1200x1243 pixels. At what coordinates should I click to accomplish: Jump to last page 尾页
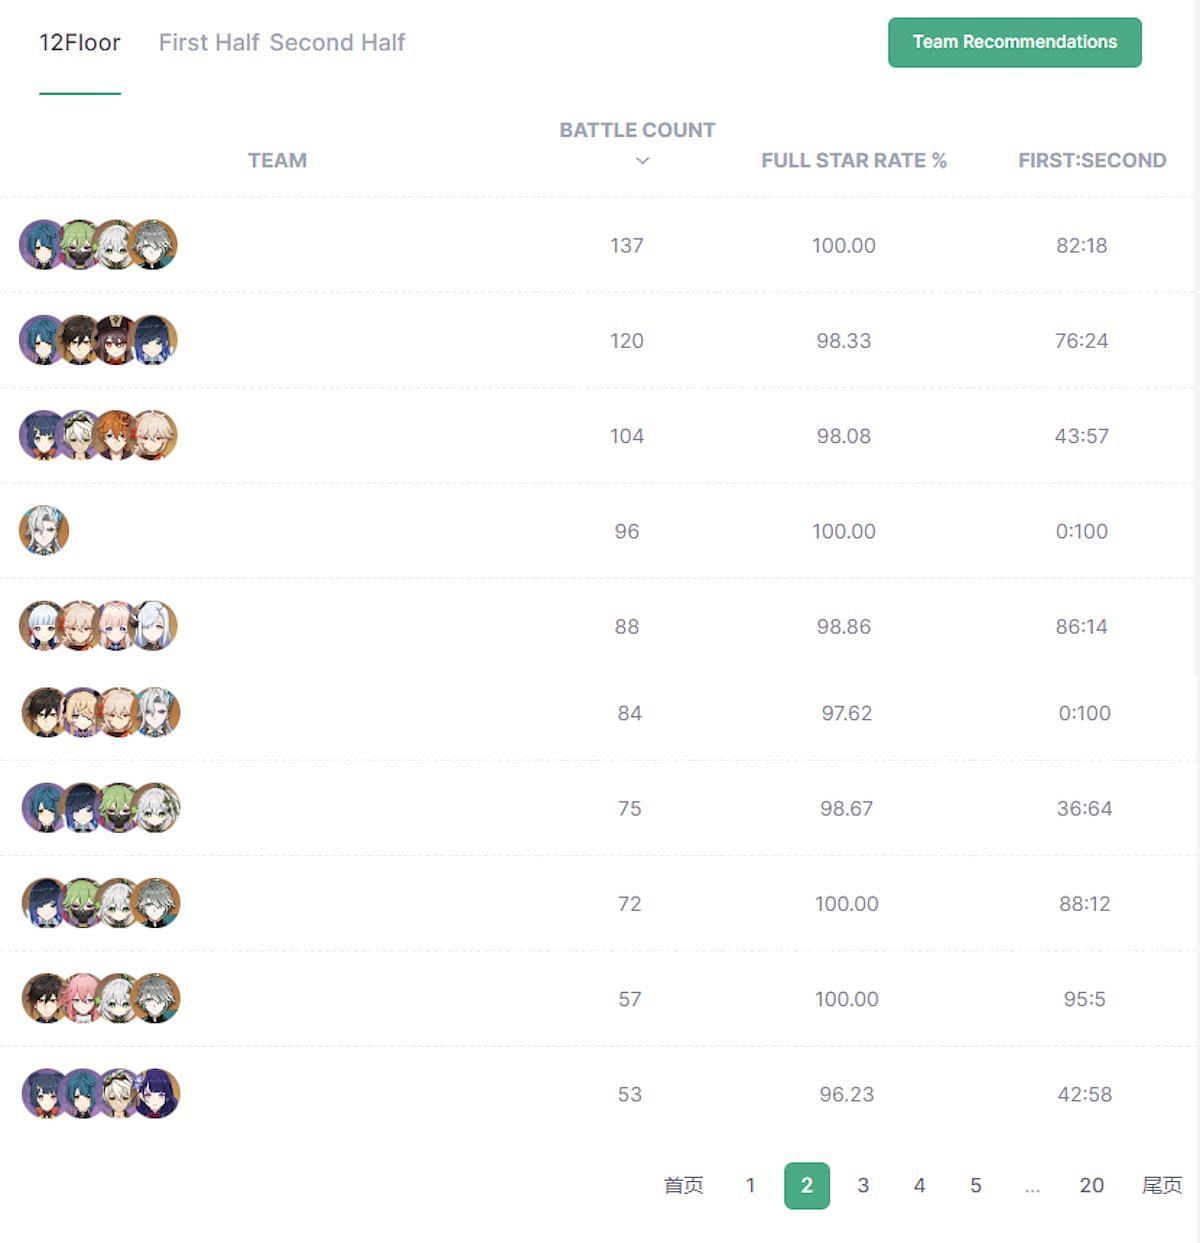point(1162,1185)
